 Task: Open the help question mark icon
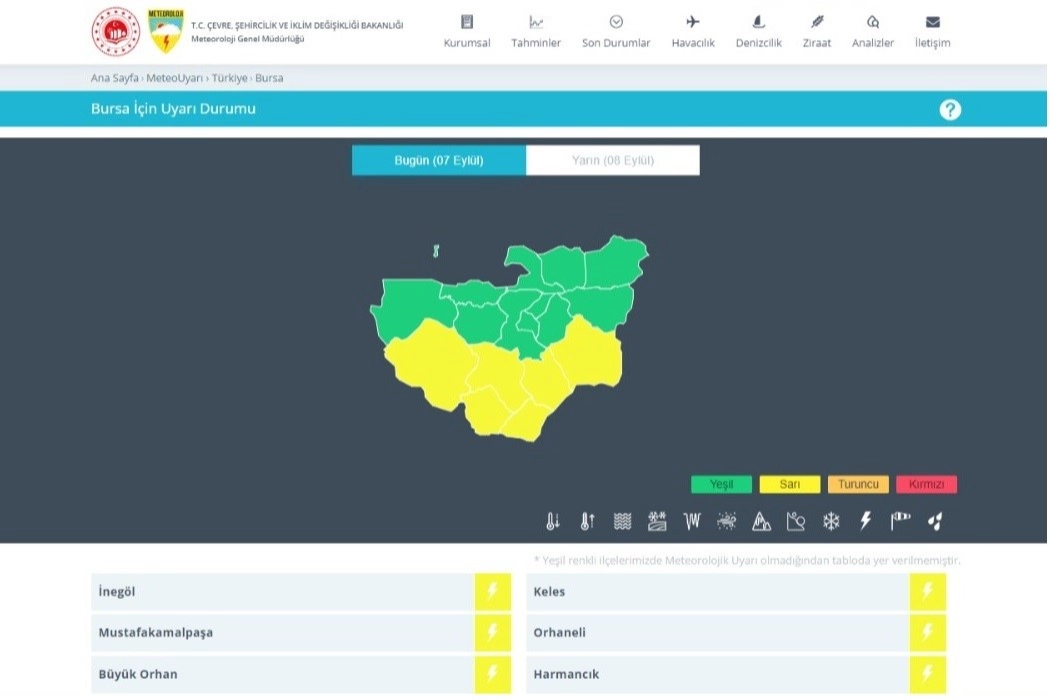pyautogui.click(x=950, y=110)
